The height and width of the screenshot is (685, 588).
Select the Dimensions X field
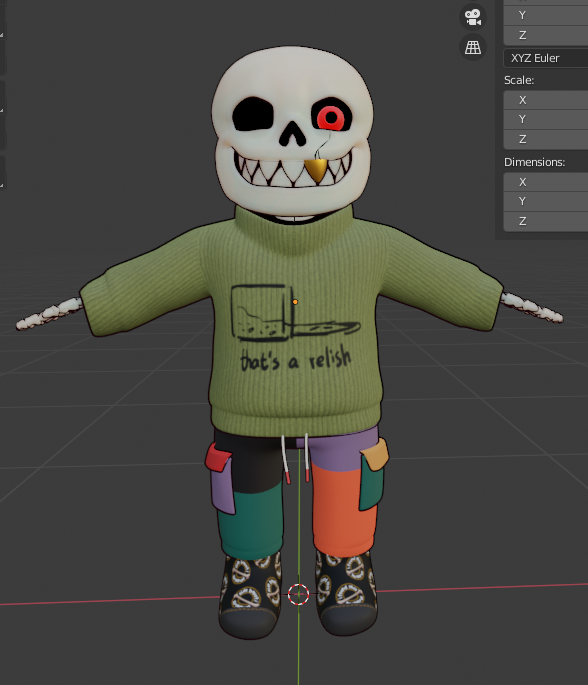(546, 182)
